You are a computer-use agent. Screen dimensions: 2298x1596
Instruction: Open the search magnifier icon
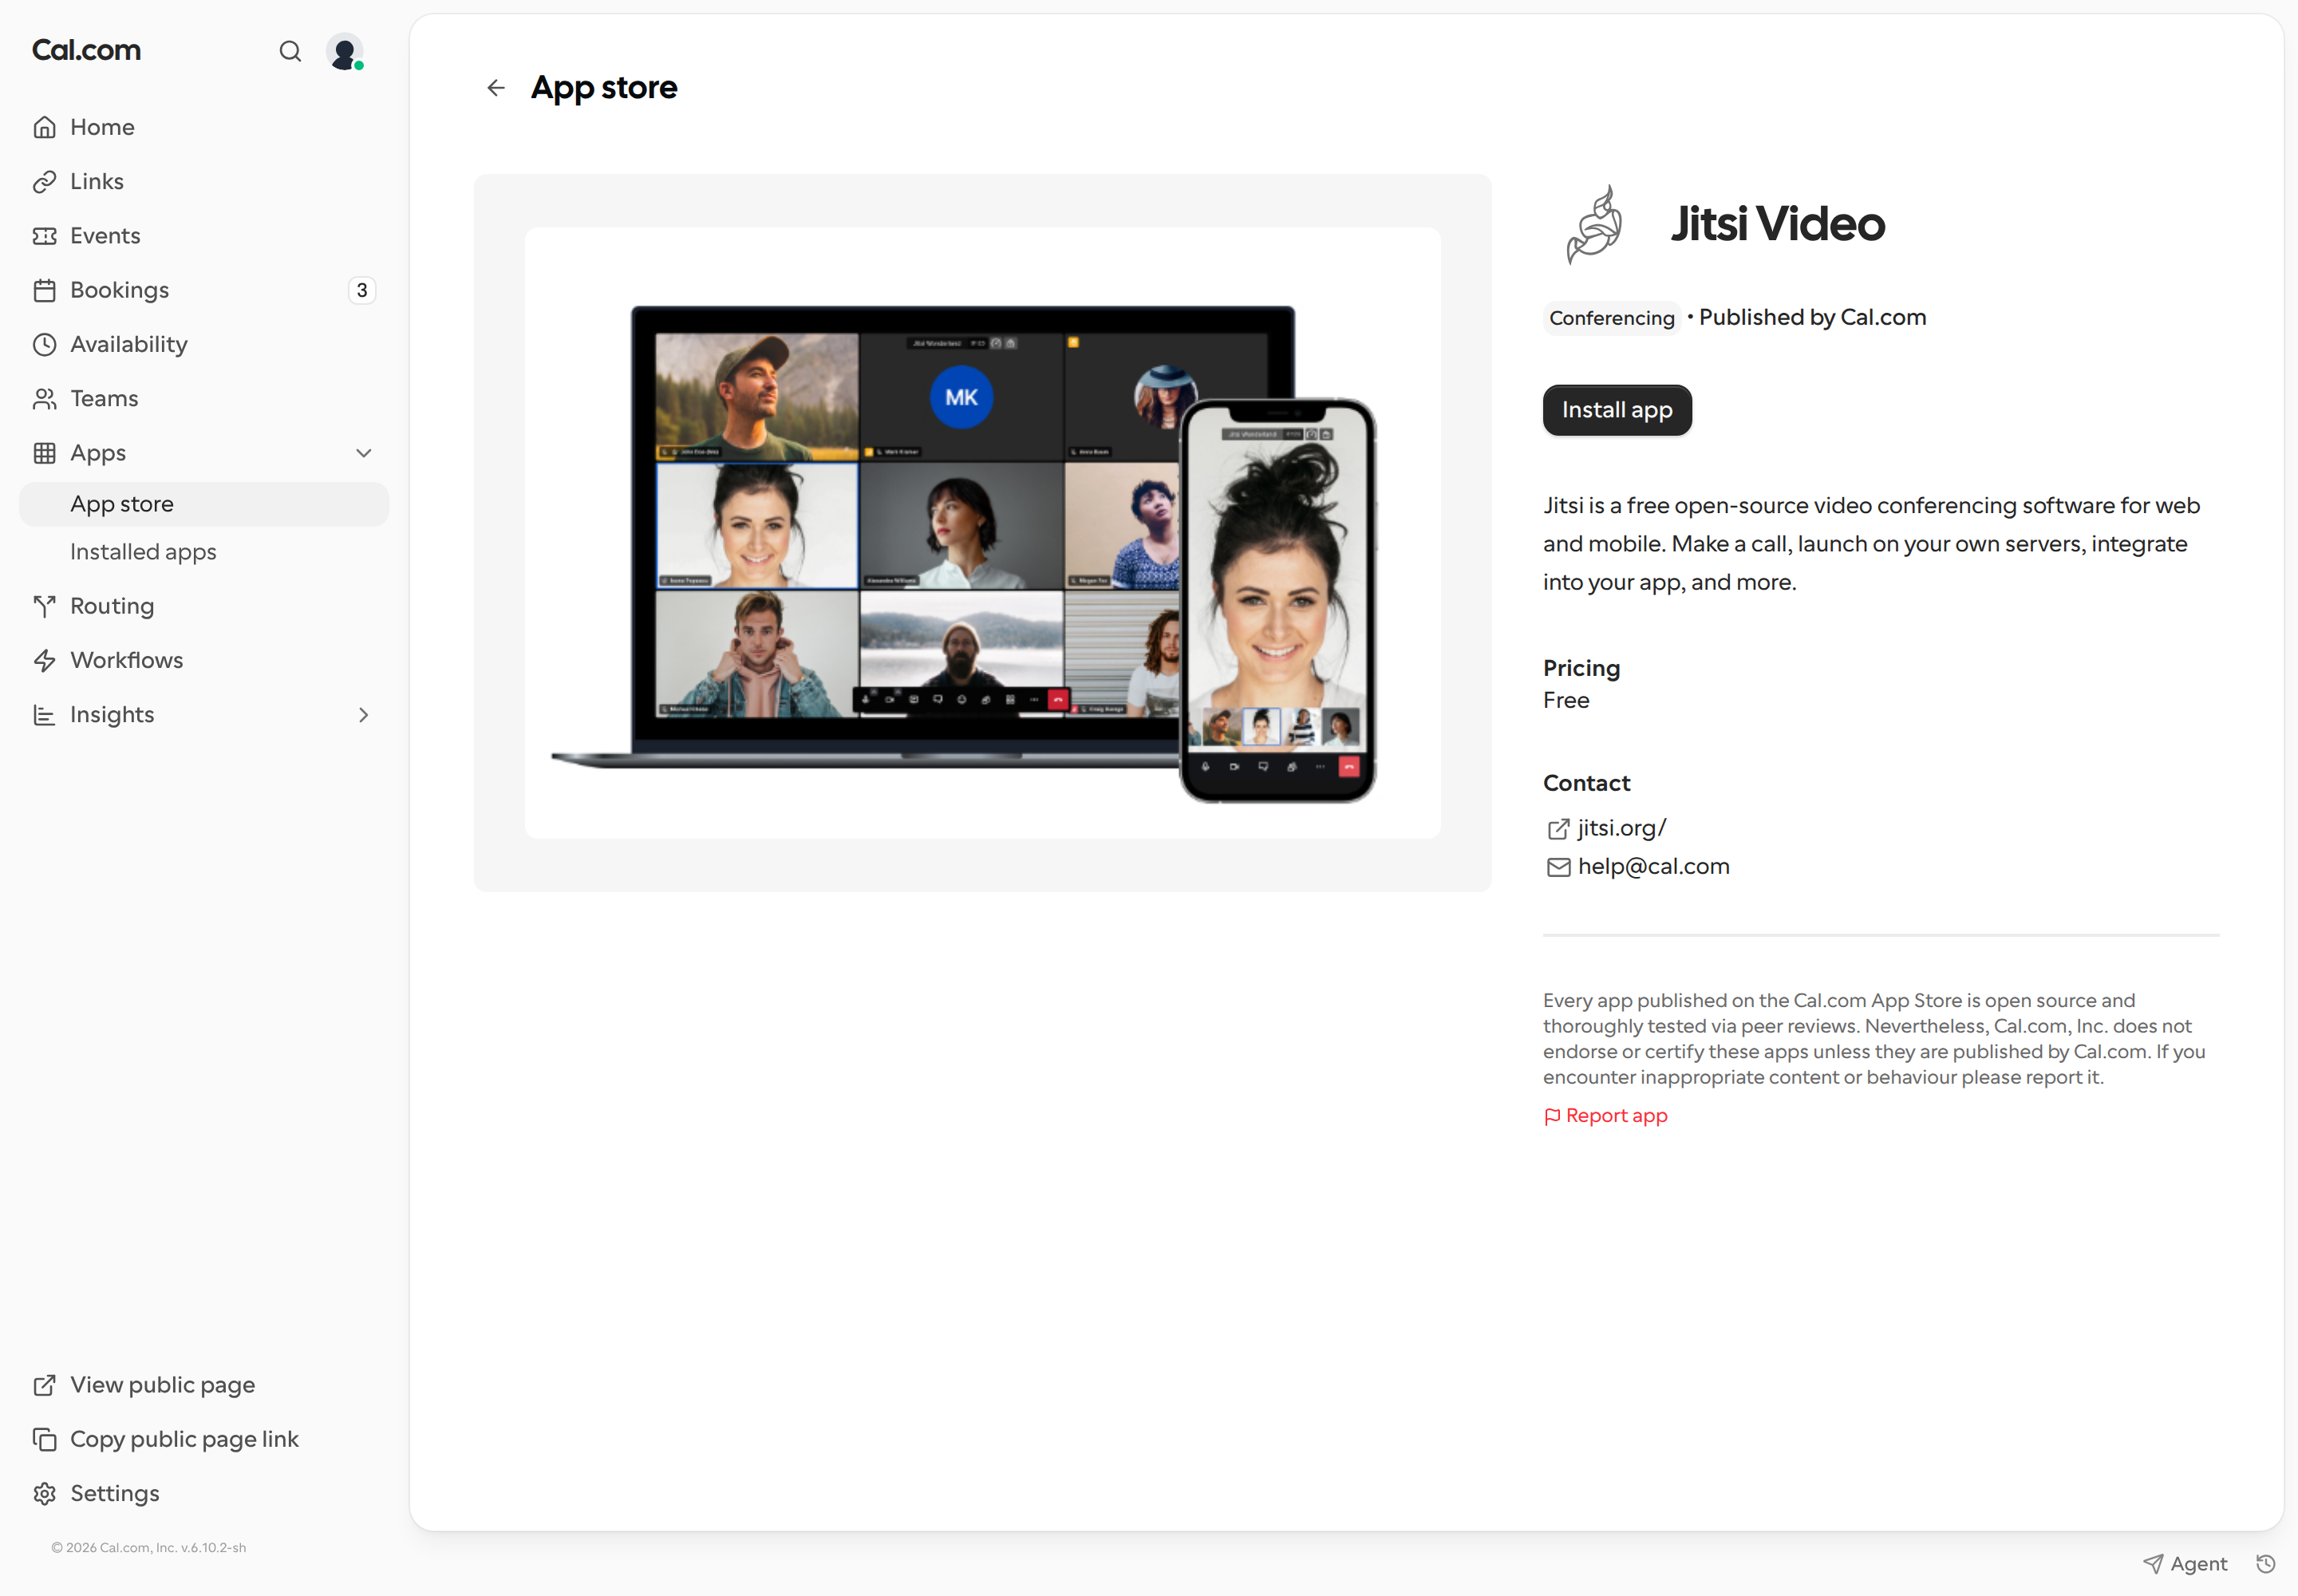click(290, 51)
